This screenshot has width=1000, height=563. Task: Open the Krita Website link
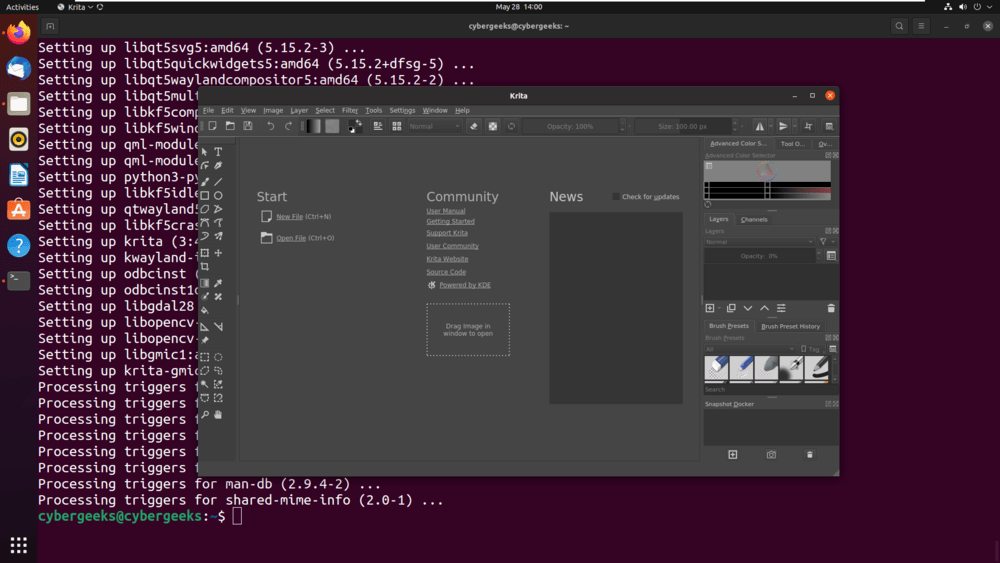click(447, 259)
